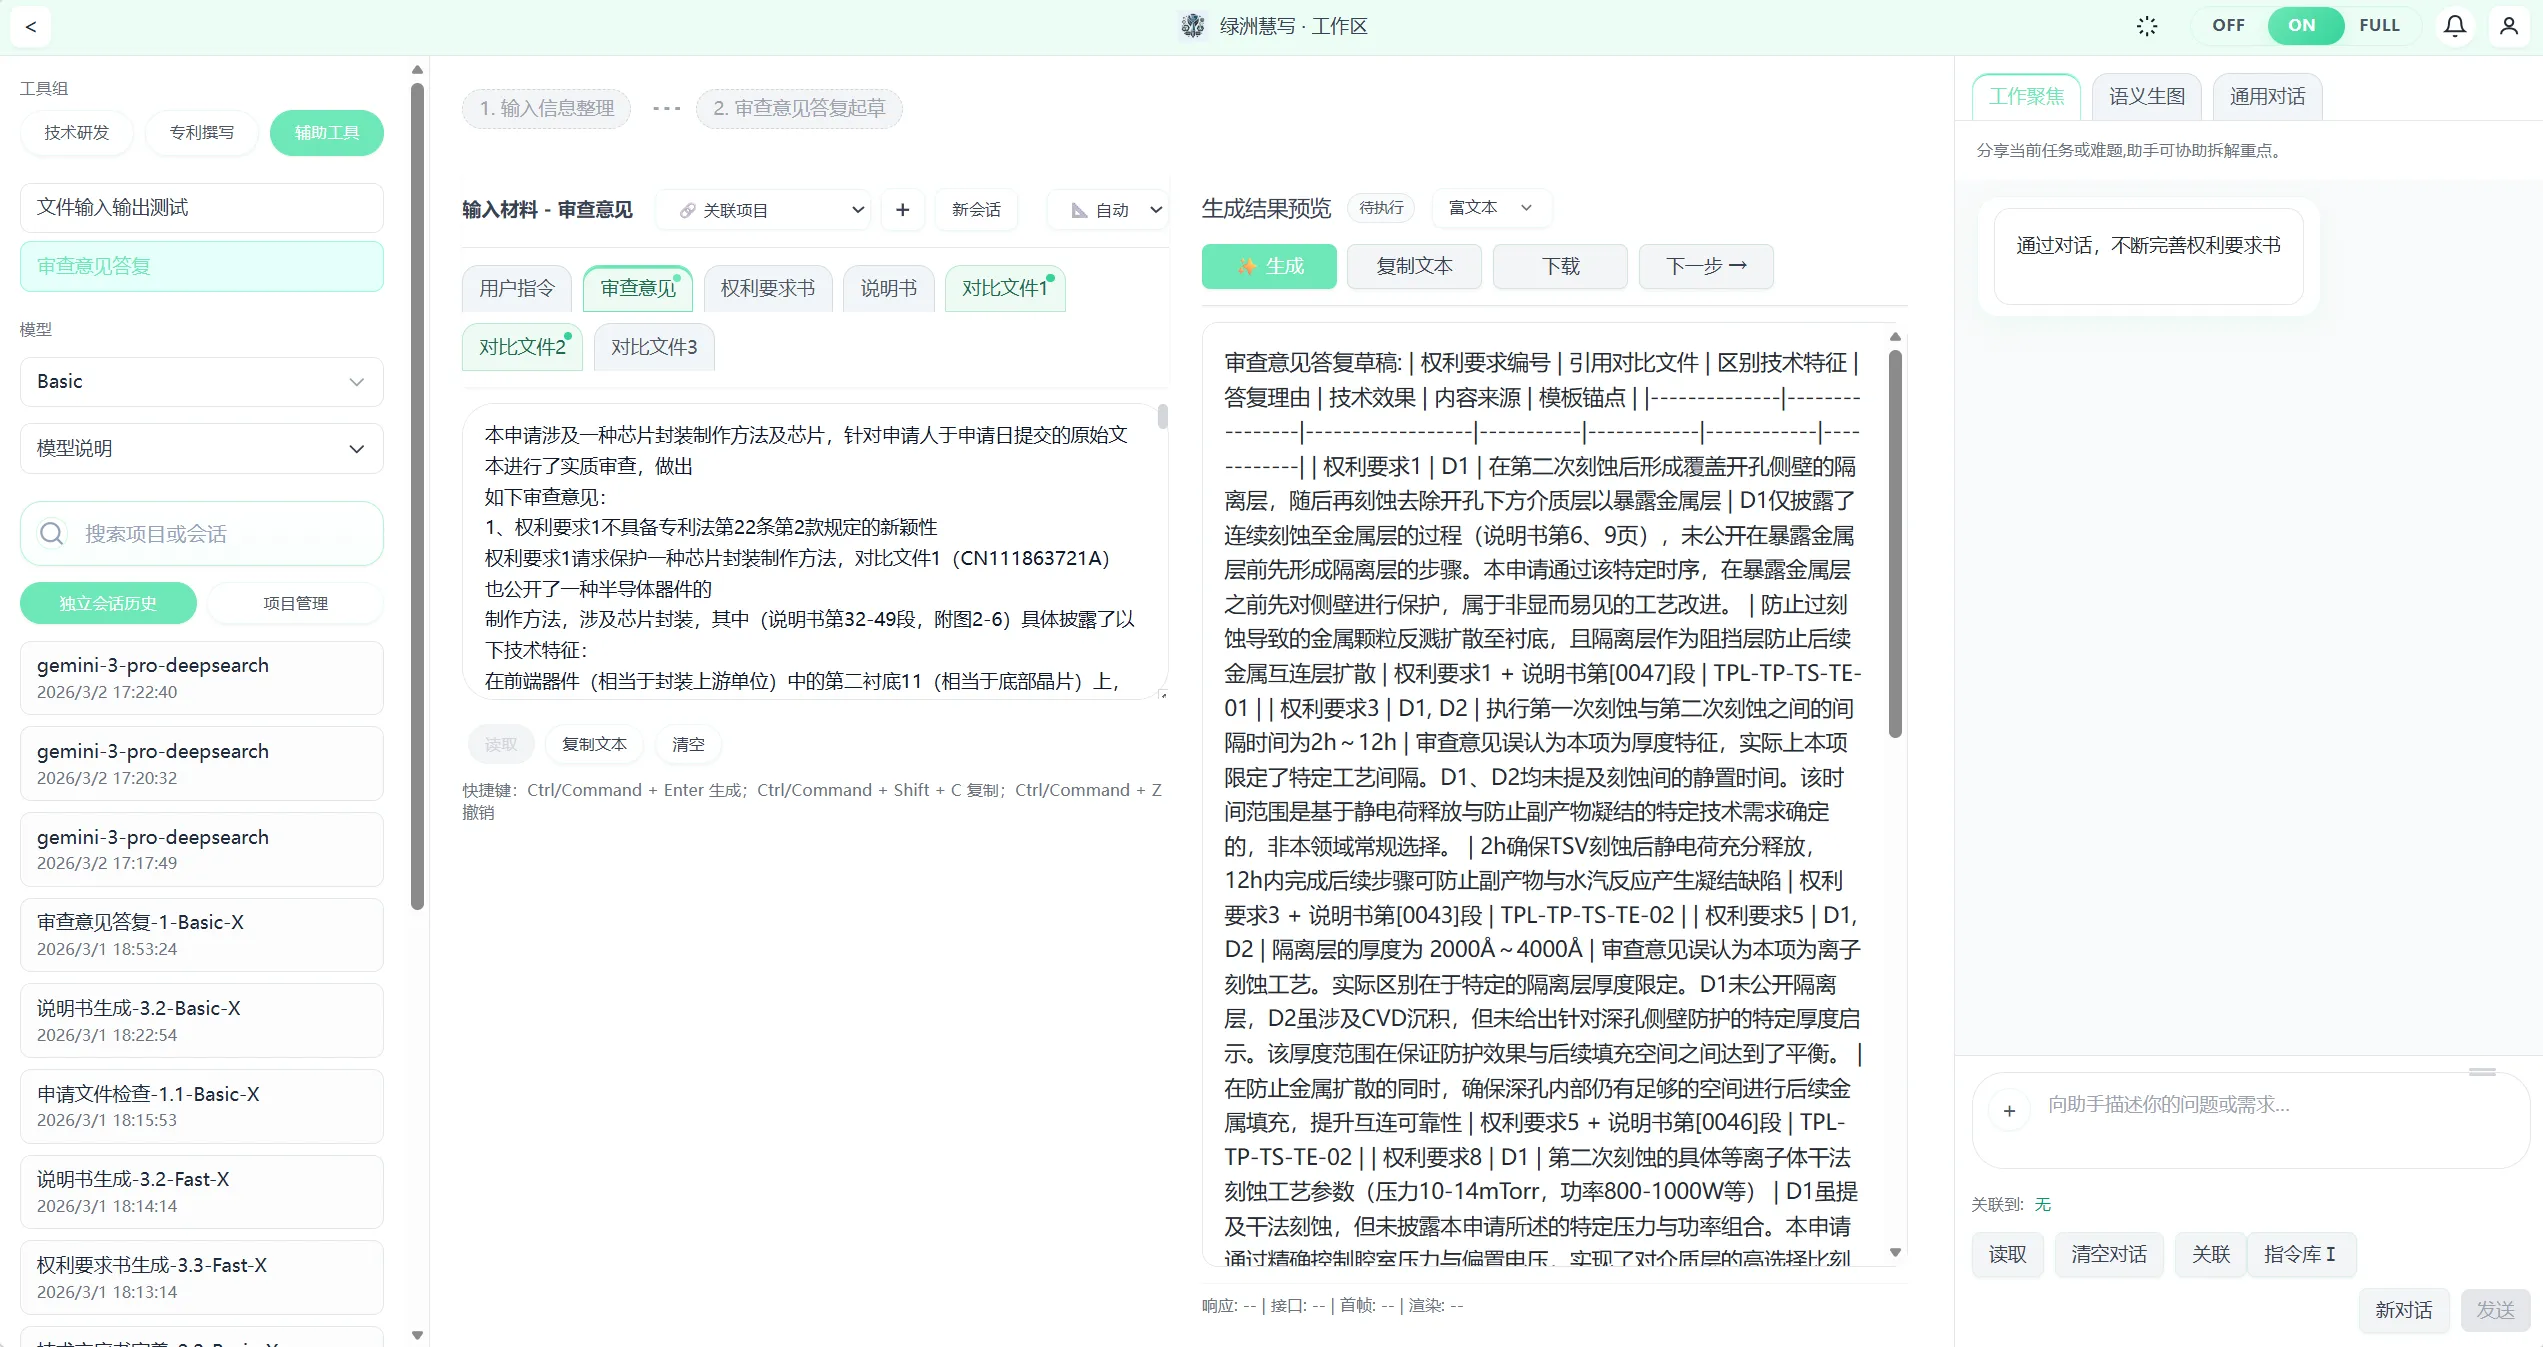This screenshot has width=2543, height=1347.
Task: Switch mode to FULL
Action: [2379, 26]
